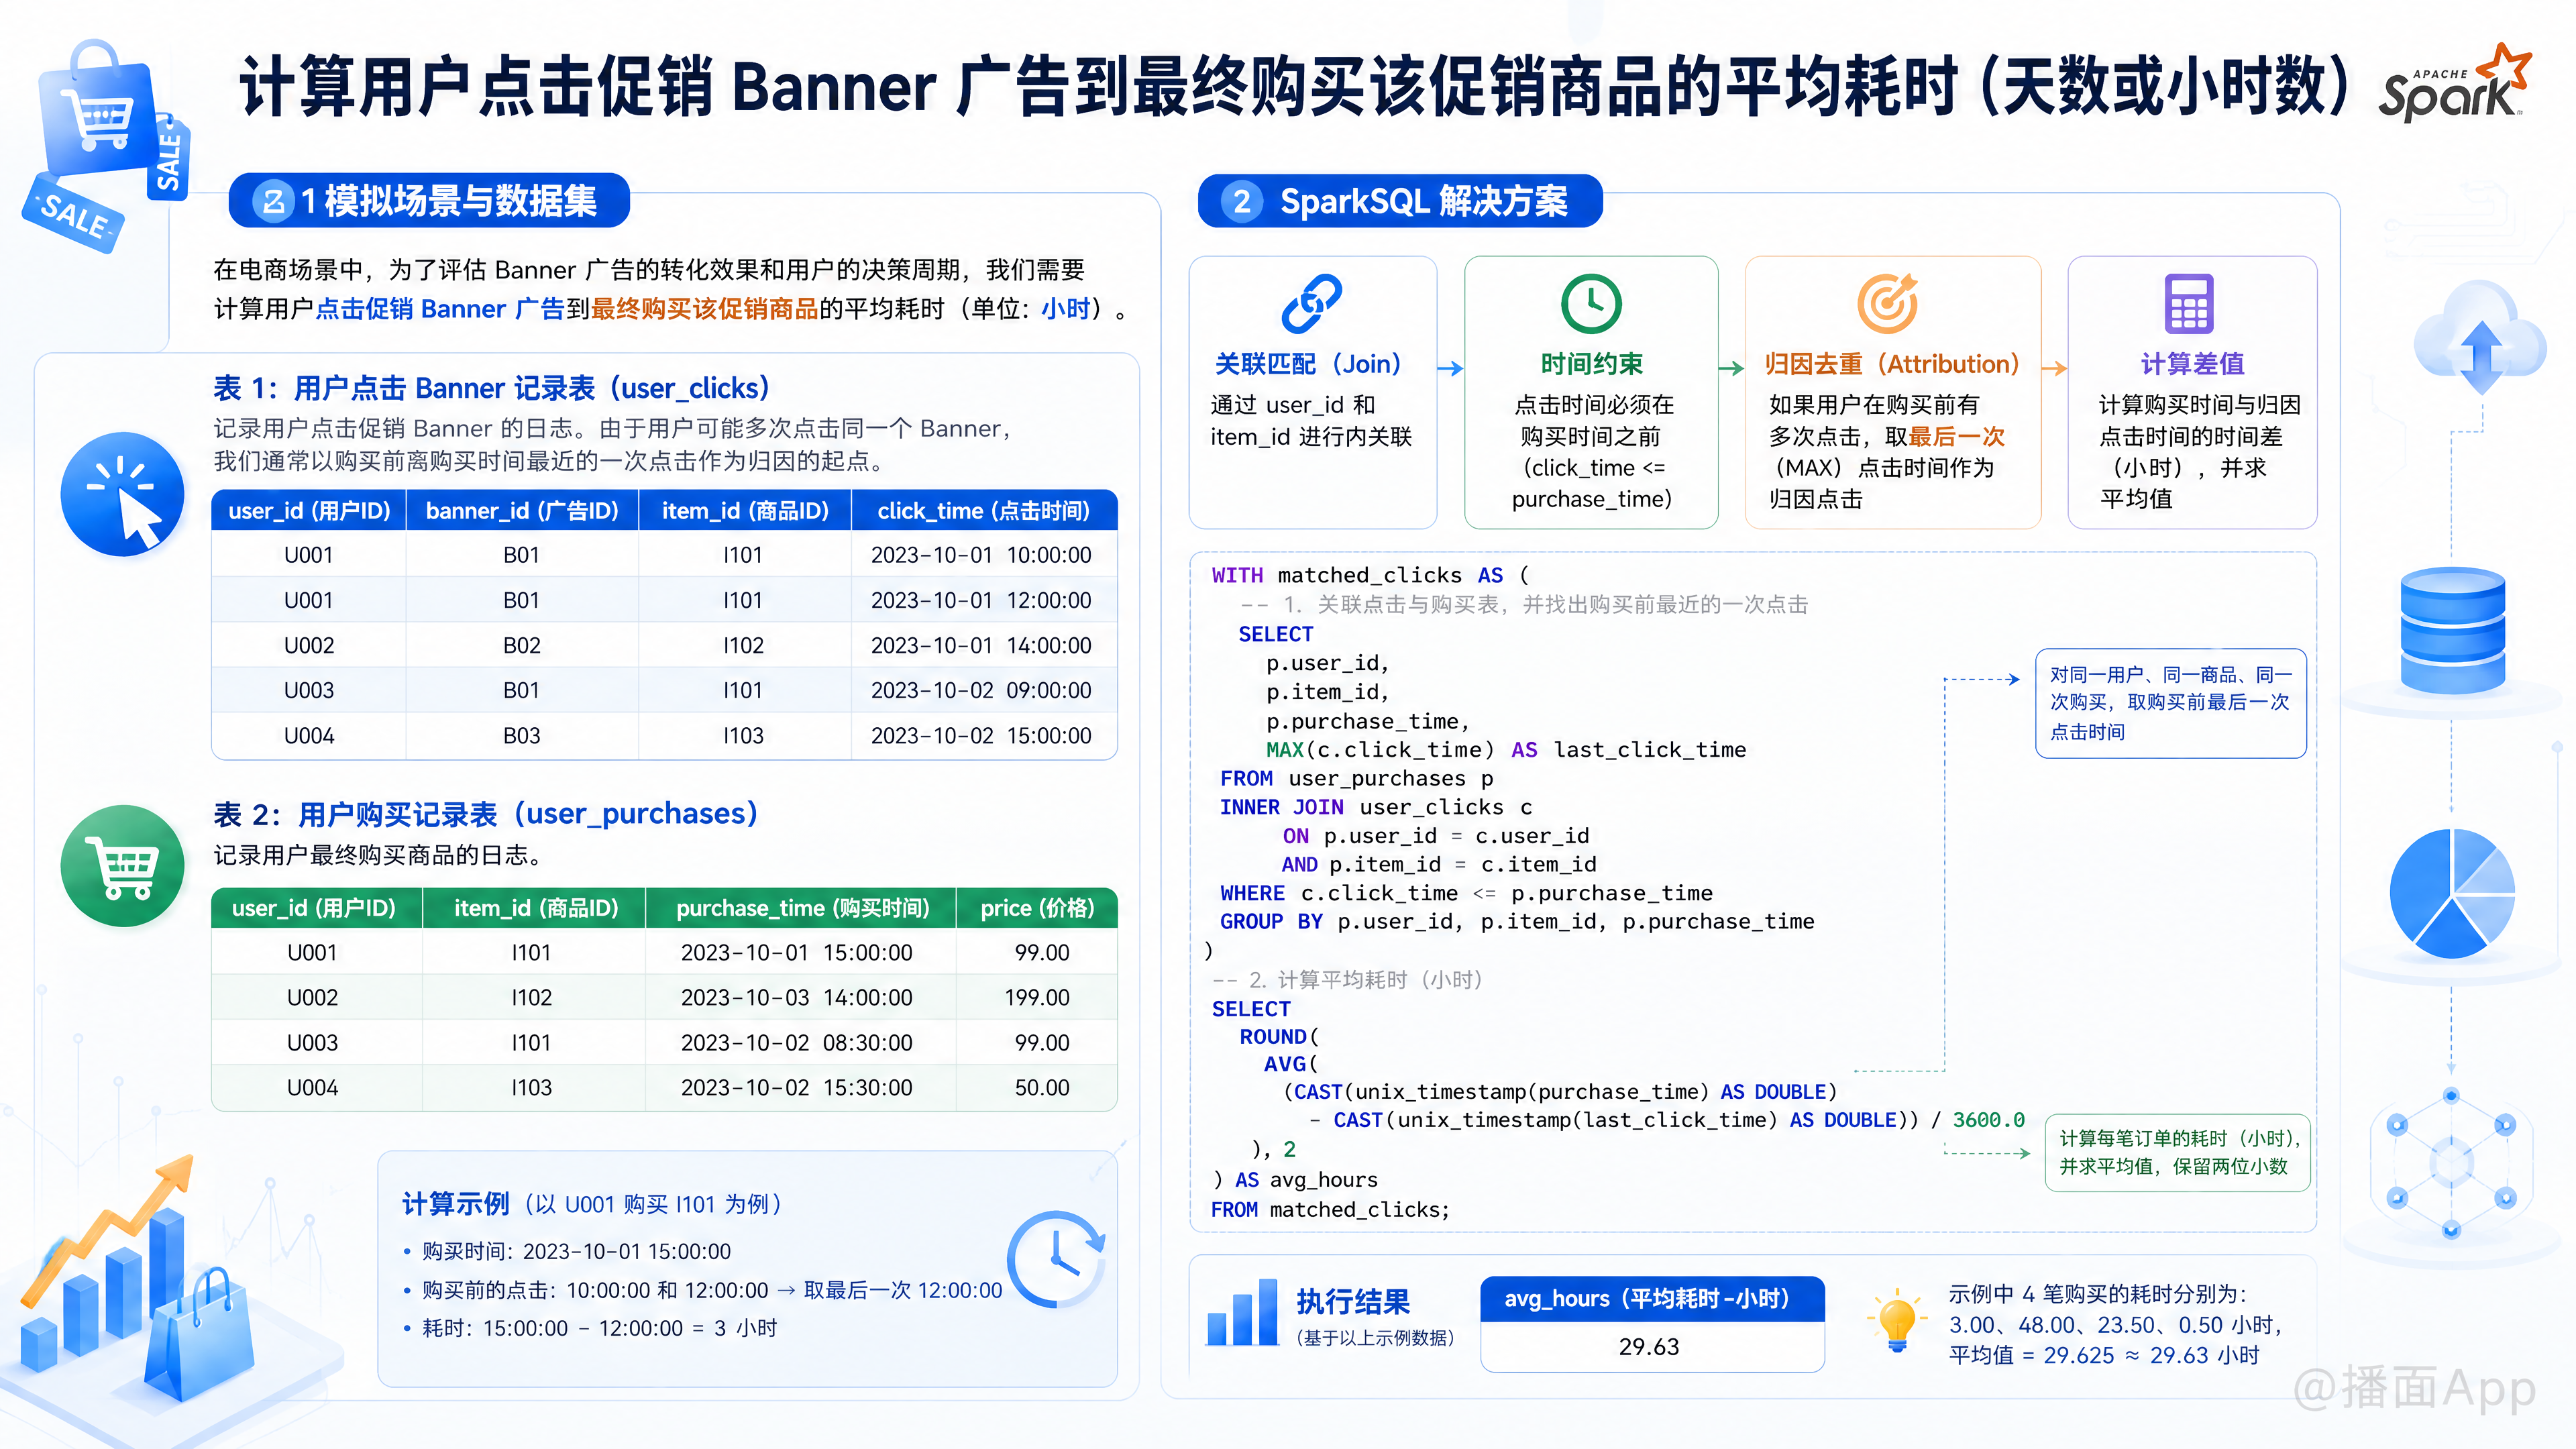Click the blue pie chart icon
The width and height of the screenshot is (2576, 1449).
[2451, 893]
